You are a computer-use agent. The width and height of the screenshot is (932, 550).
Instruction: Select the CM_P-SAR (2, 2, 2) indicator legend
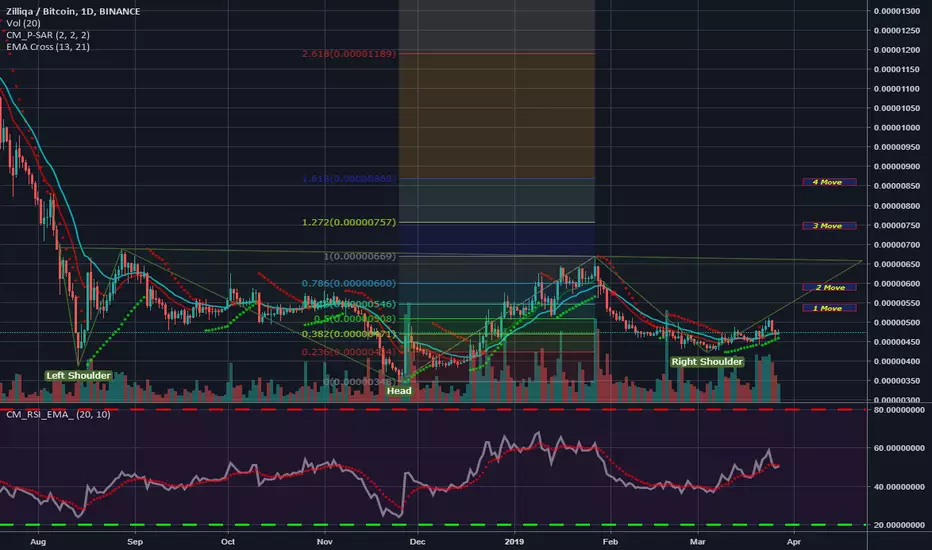48,35
